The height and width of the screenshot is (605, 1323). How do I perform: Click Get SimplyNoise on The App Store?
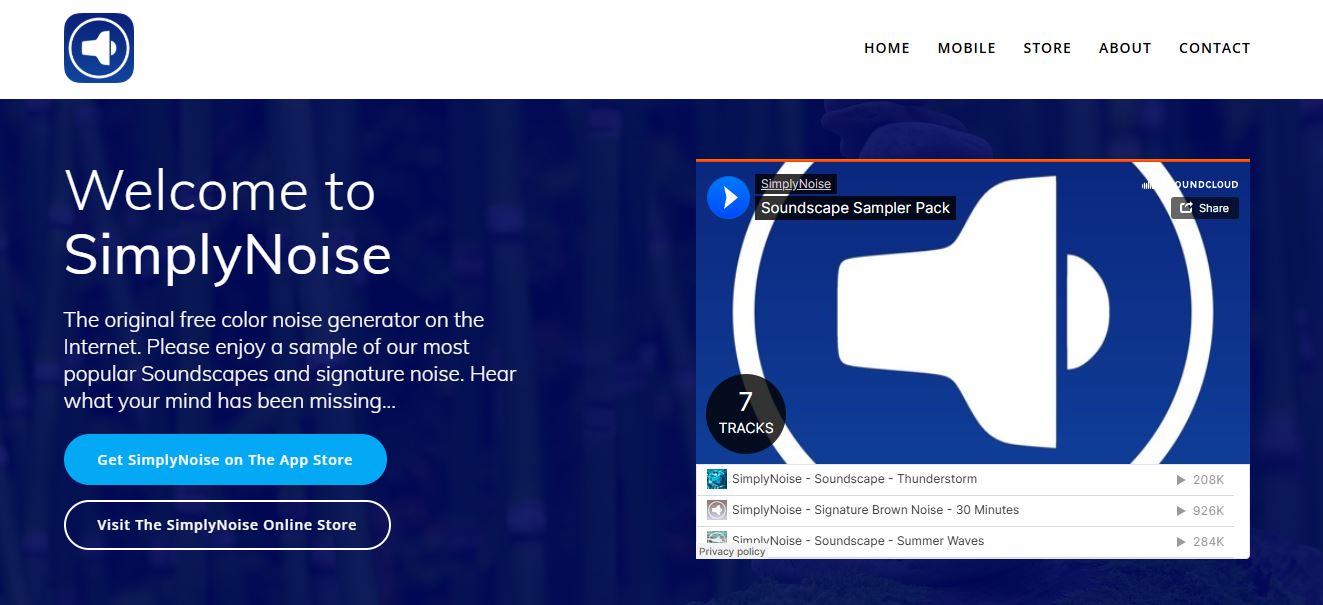pos(225,460)
